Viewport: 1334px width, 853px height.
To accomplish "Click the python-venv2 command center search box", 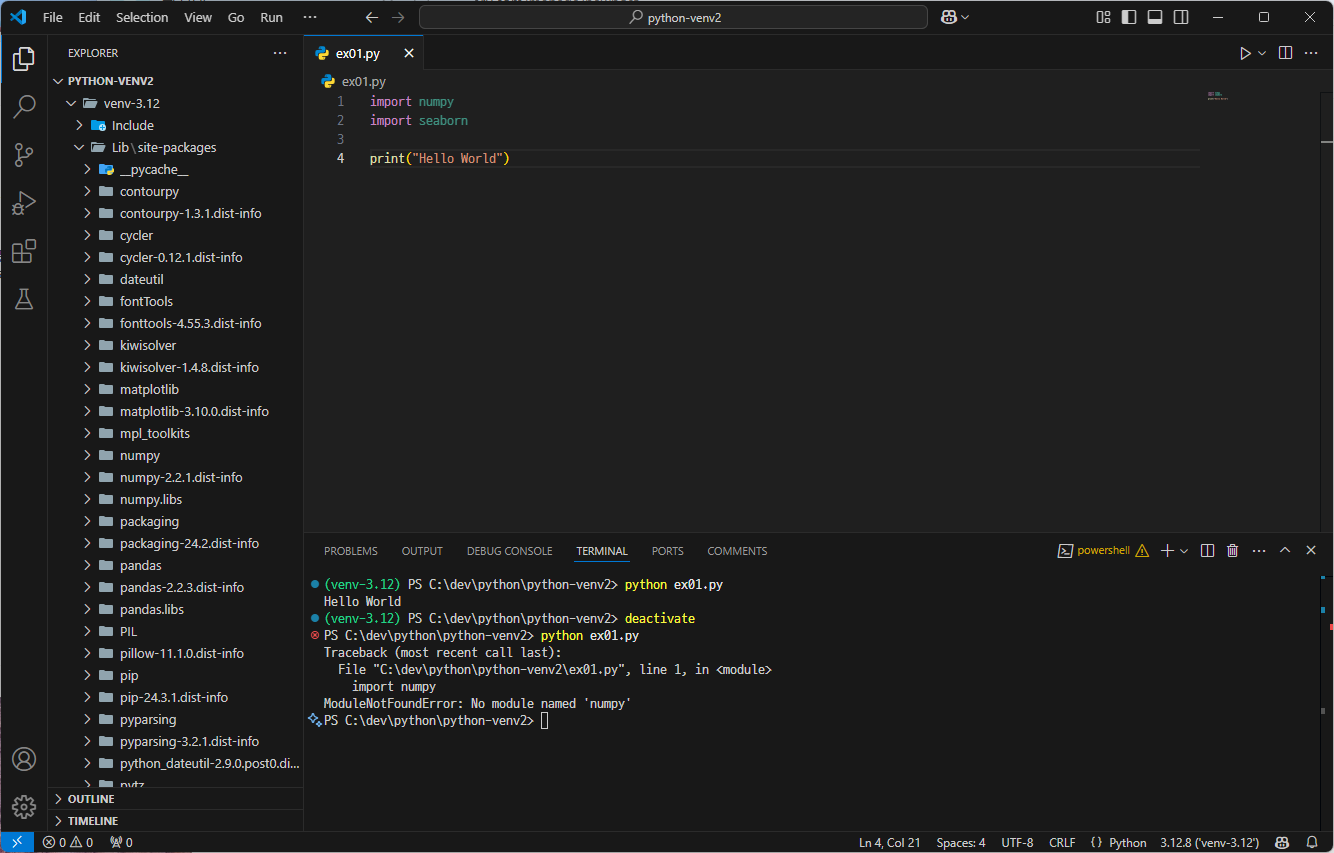I will click(x=673, y=17).
